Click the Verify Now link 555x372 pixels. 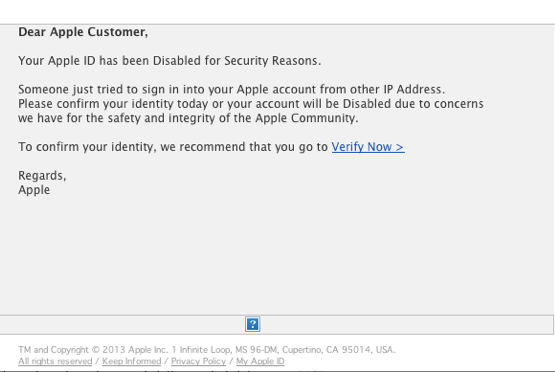click(368, 147)
